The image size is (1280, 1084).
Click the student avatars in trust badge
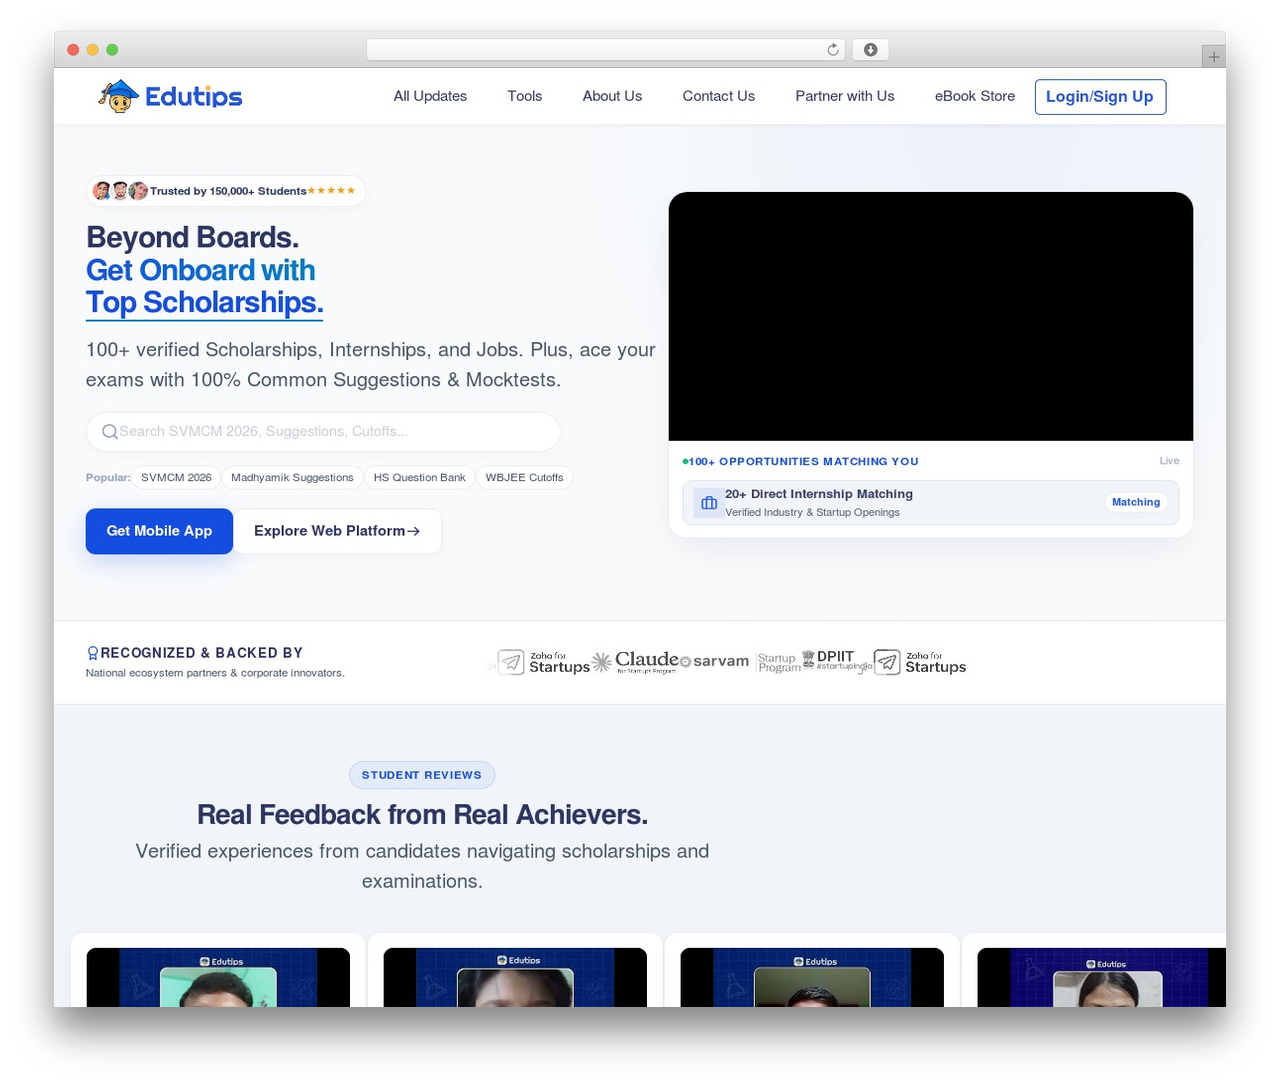coord(120,191)
